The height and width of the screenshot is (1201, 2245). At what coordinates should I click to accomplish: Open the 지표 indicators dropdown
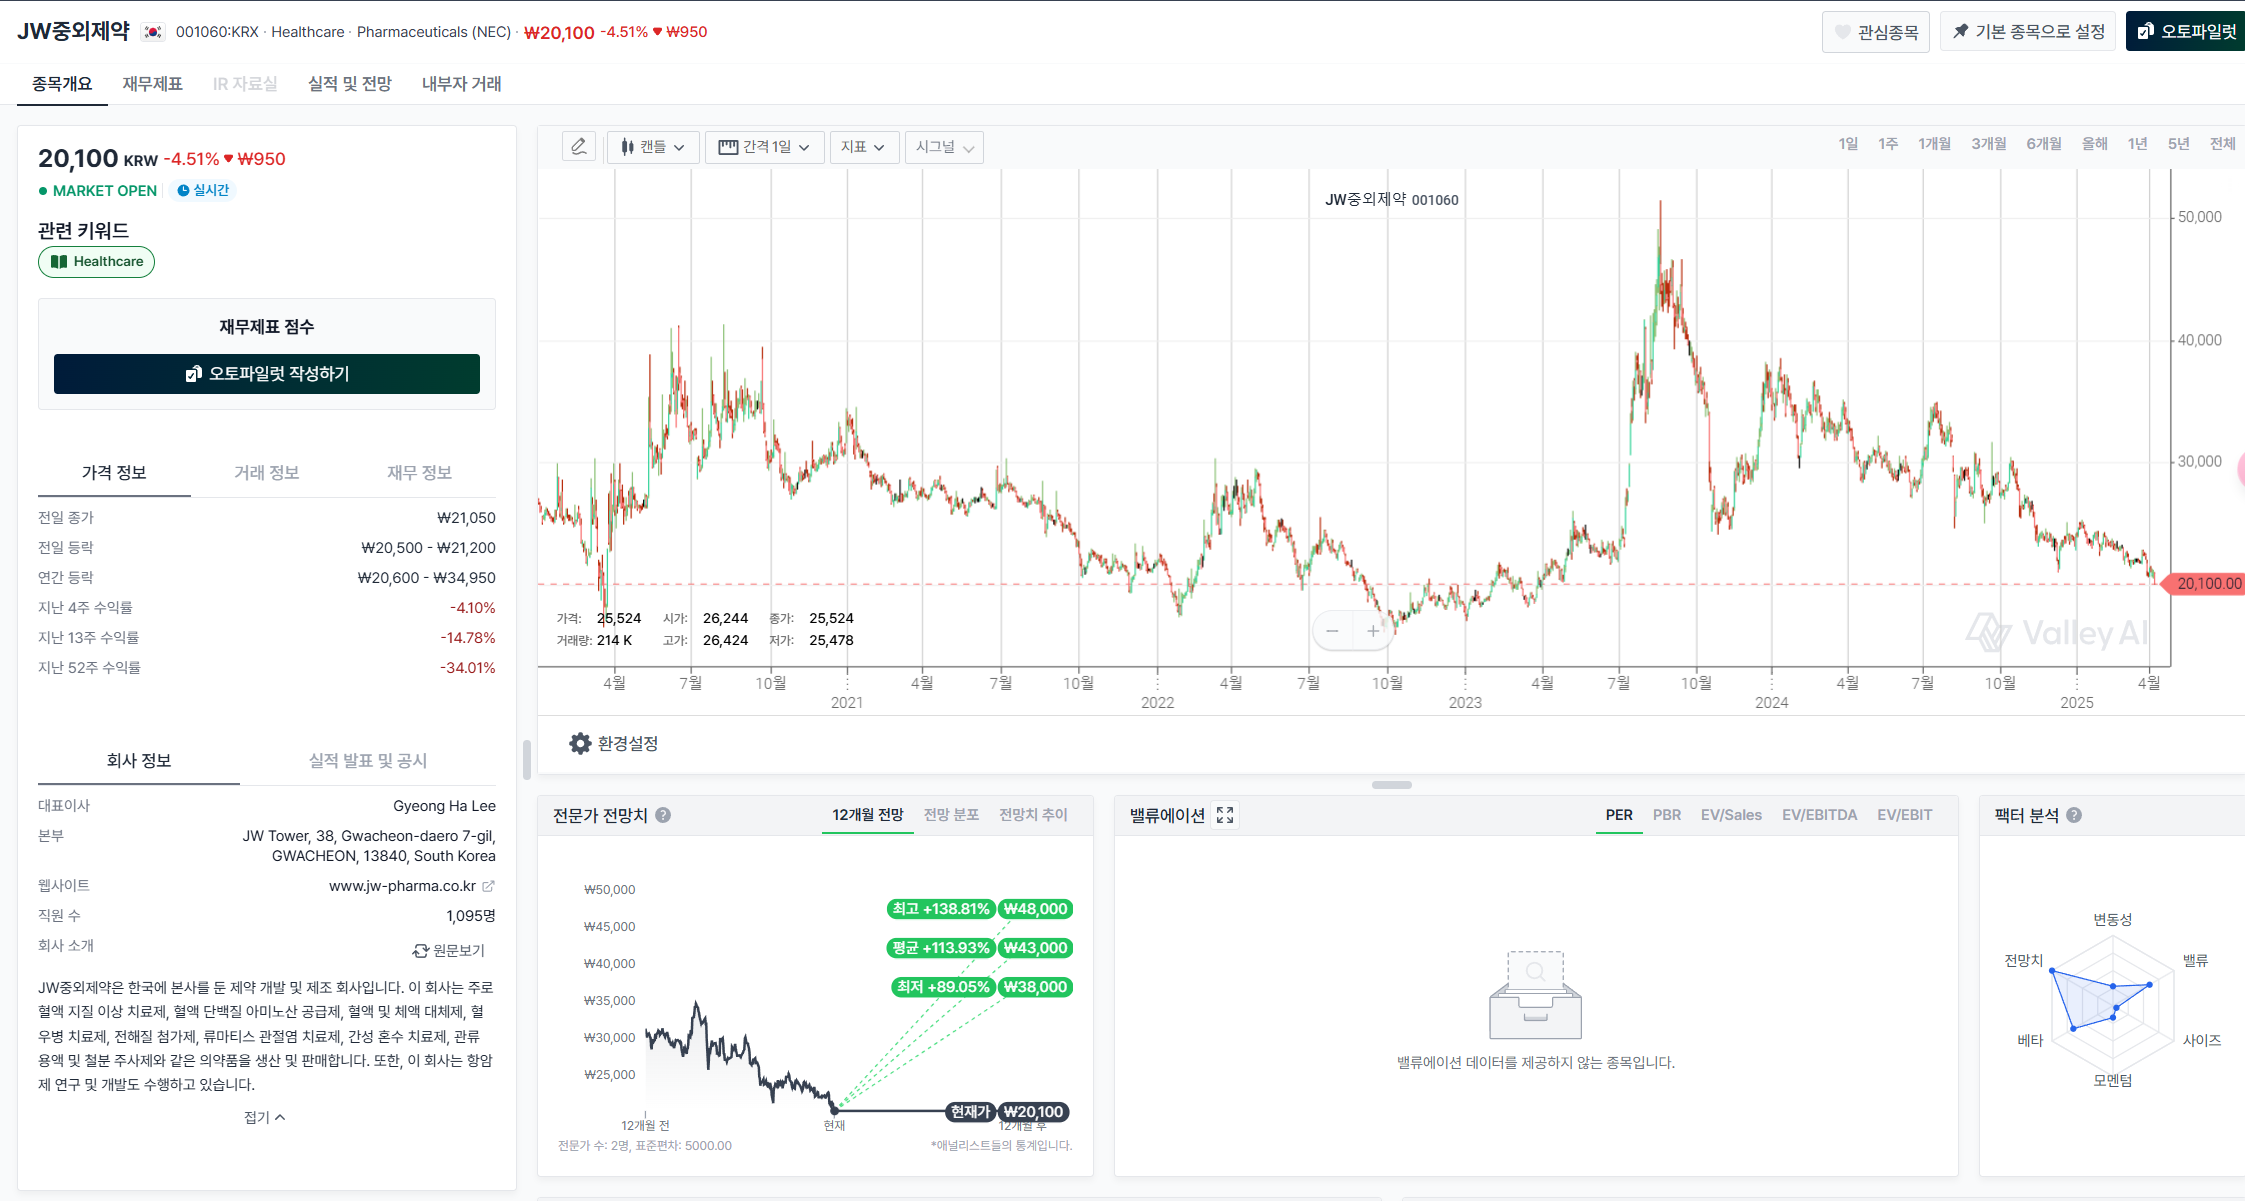[x=863, y=147]
